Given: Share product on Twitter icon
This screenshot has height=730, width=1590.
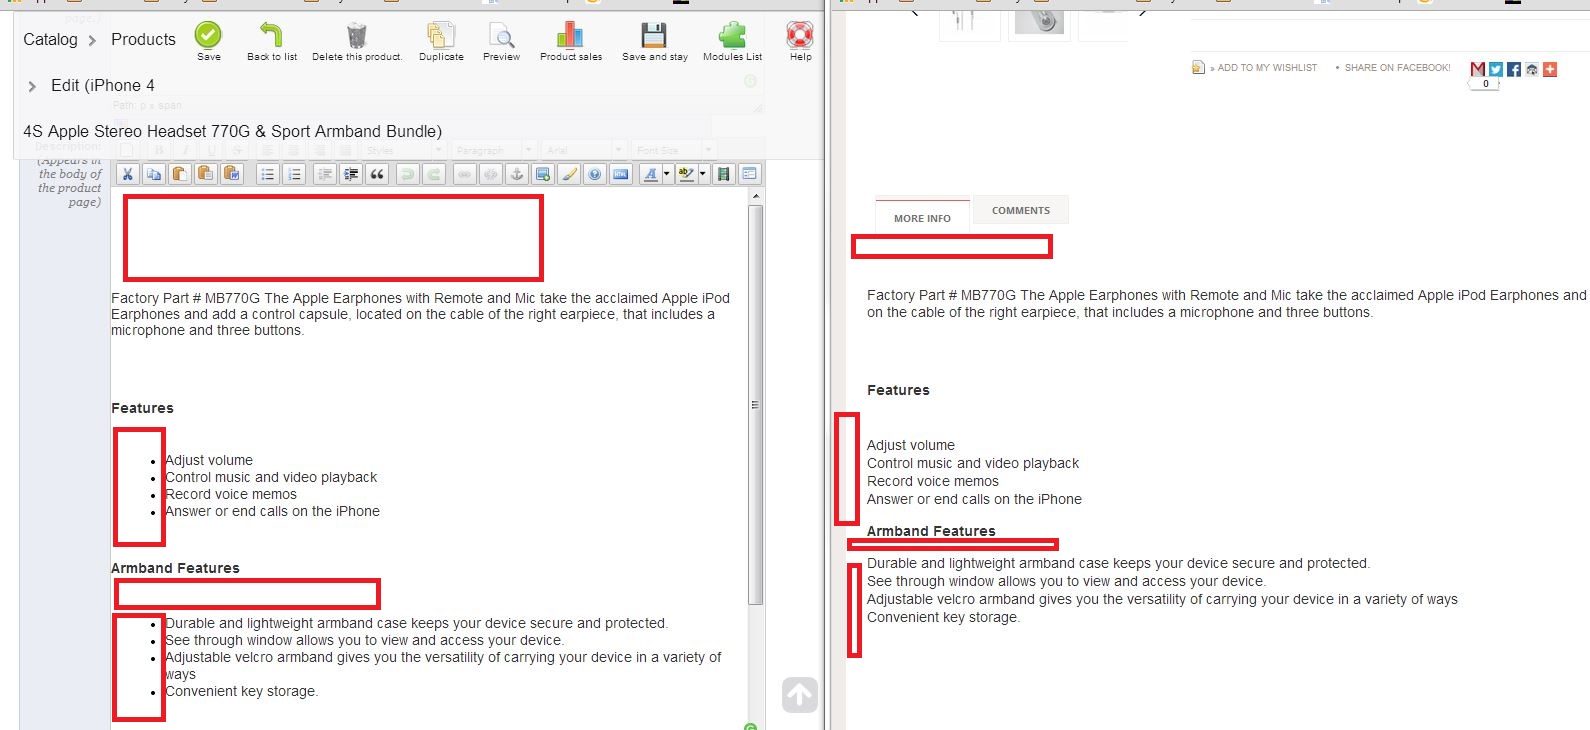Looking at the screenshot, I should coord(1496,69).
